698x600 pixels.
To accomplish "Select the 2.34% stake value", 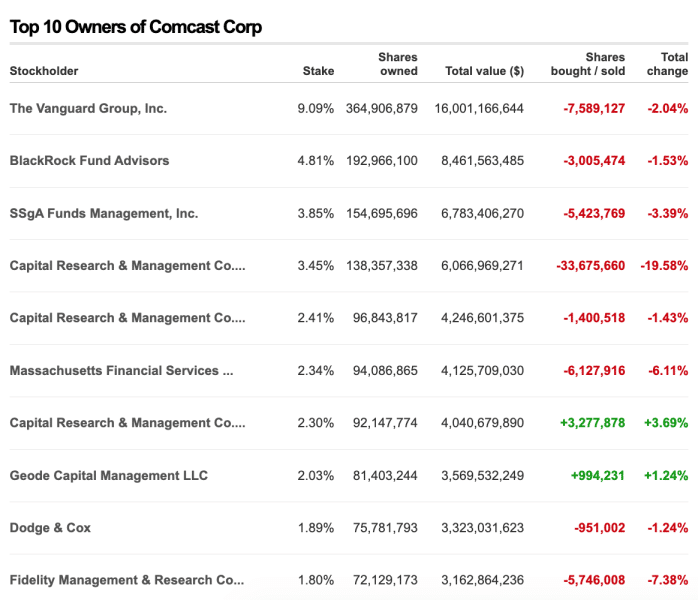I will (316, 370).
